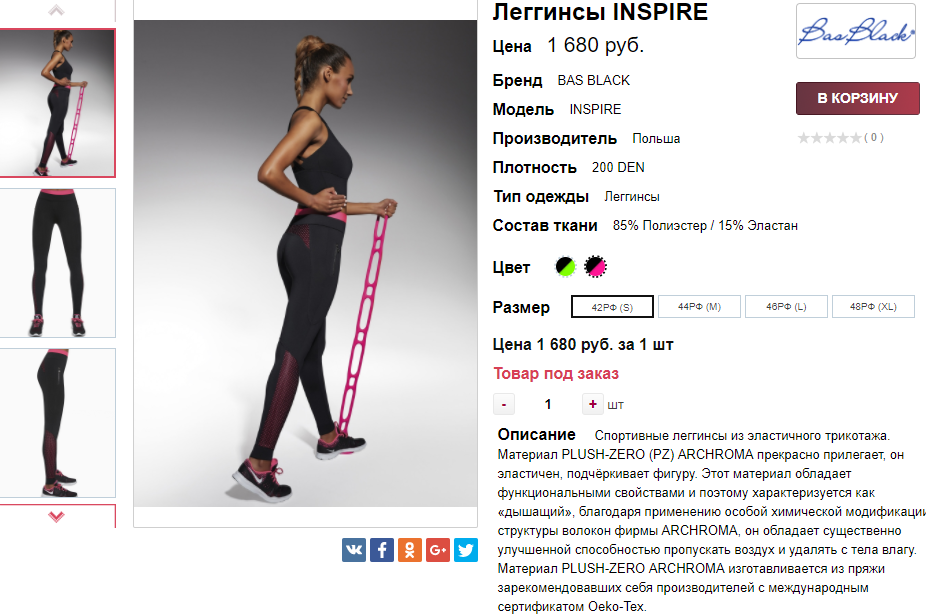926x616 pixels.
Task: View side-leg leggings thumbnail image
Action: (x=57, y=423)
